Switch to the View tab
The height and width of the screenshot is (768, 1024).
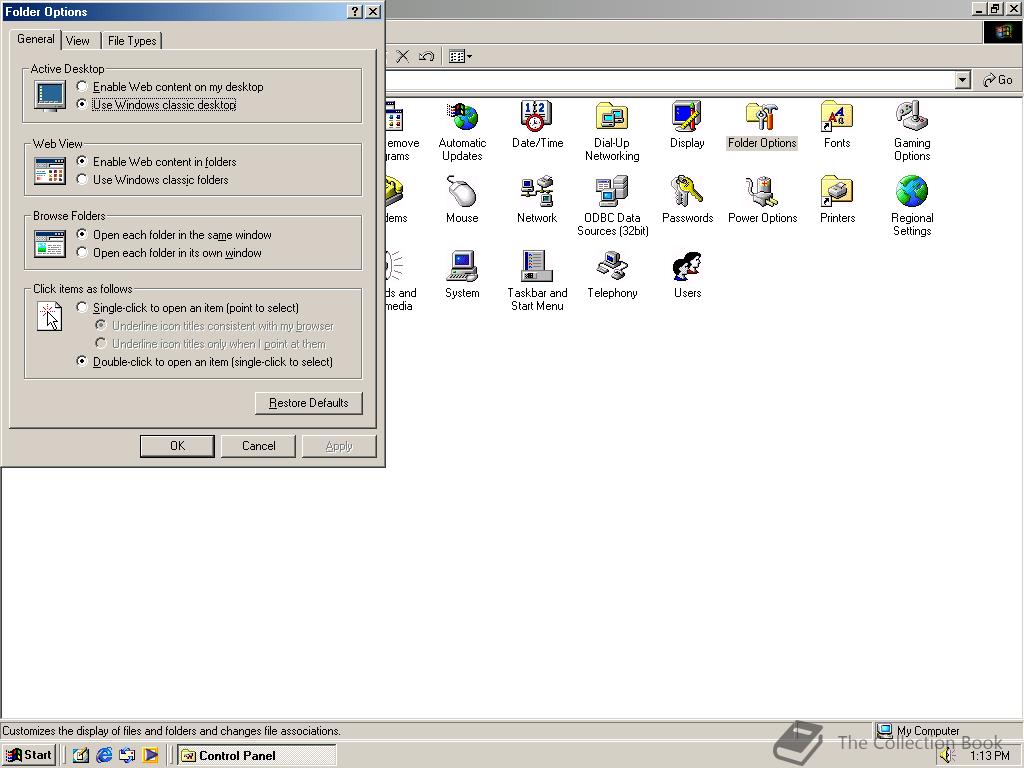click(78, 40)
